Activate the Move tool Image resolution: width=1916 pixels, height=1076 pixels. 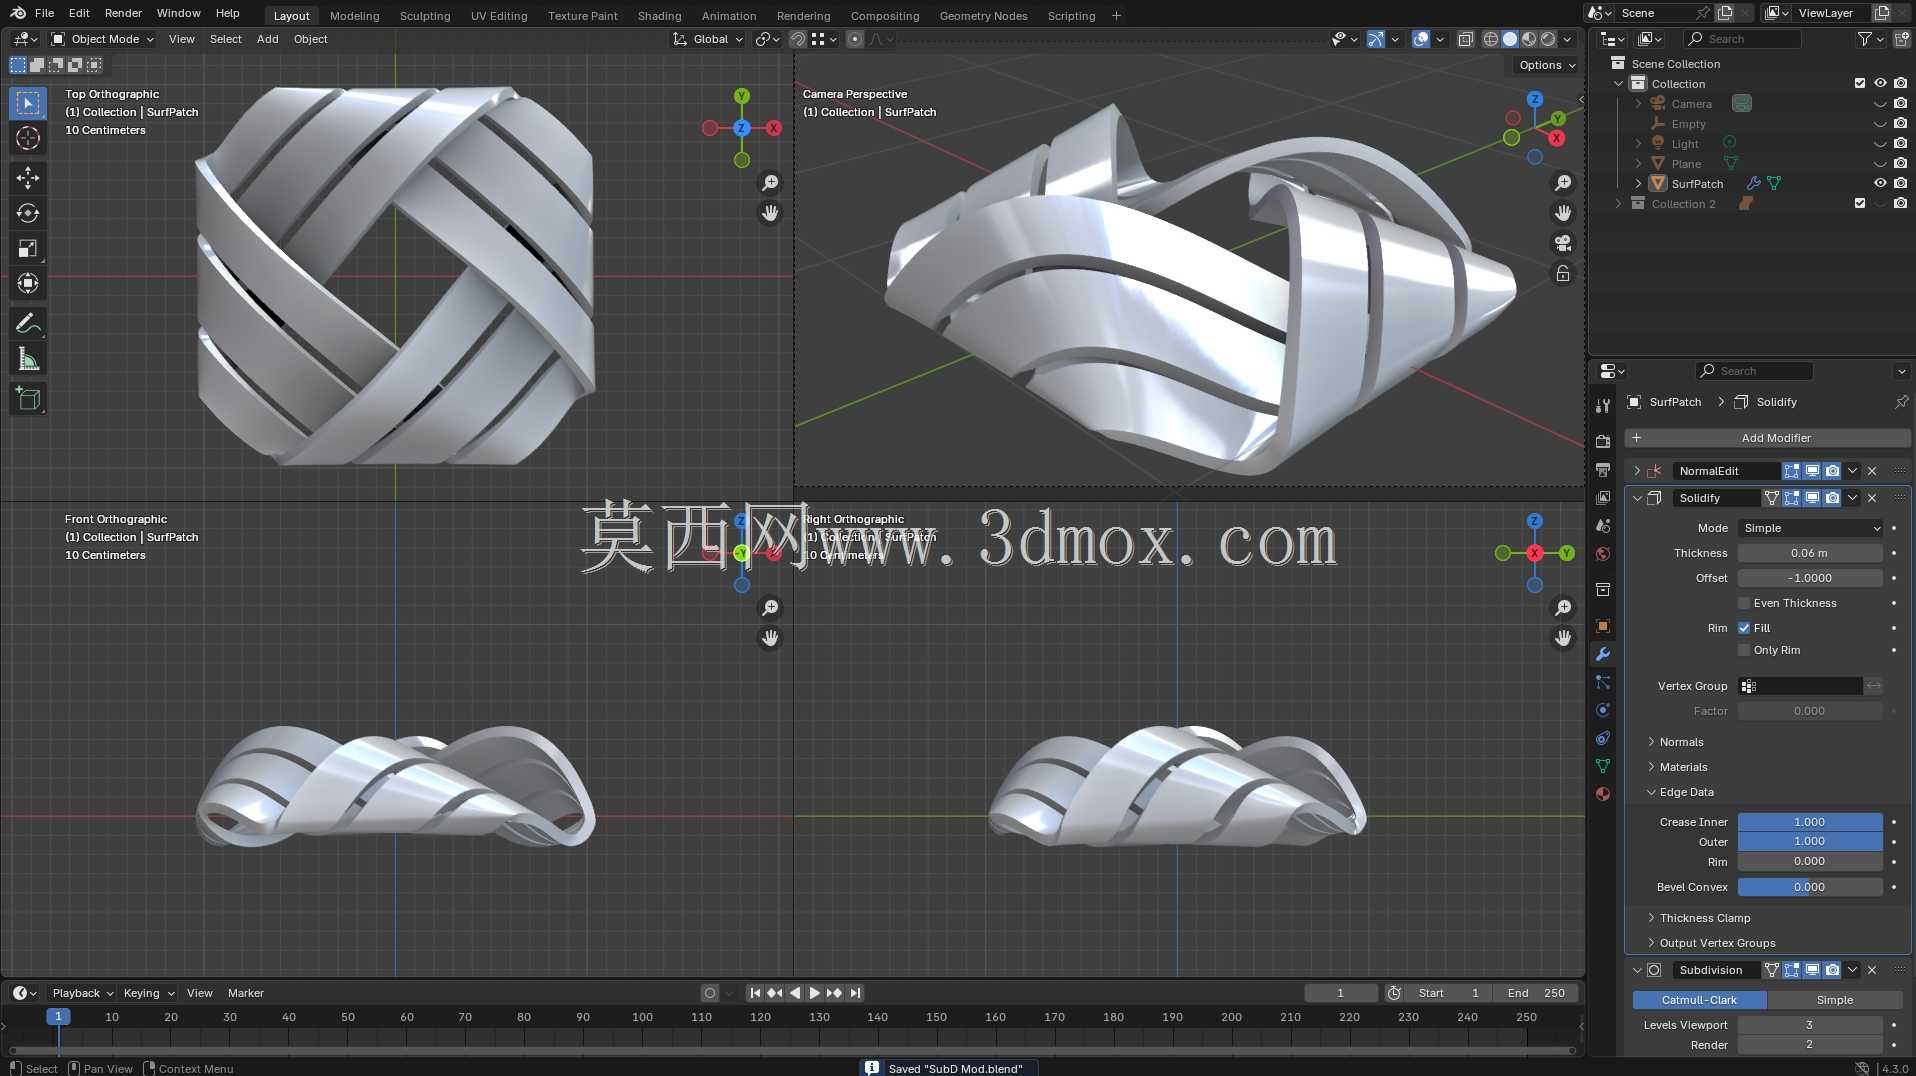coord(28,178)
